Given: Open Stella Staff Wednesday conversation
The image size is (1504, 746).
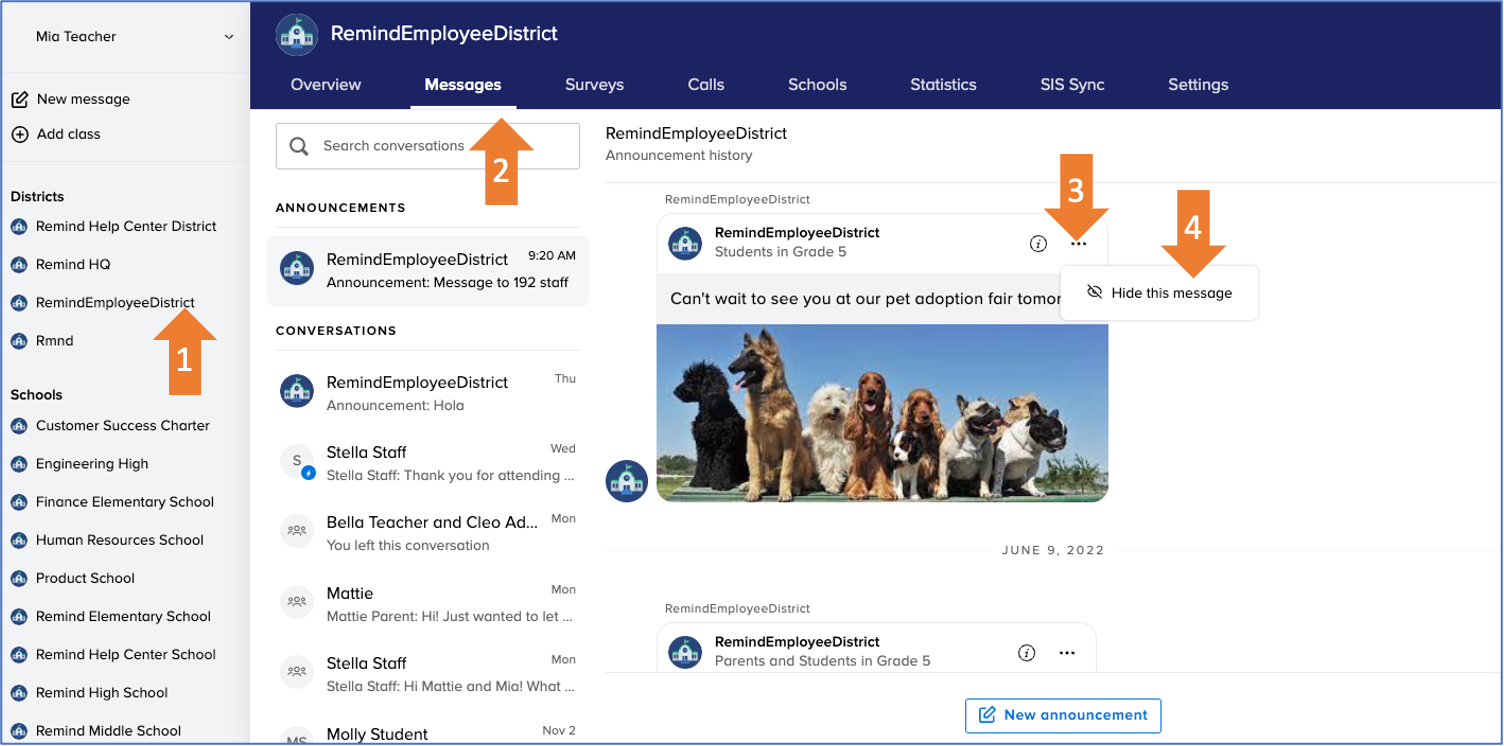Looking at the screenshot, I should coord(428,463).
